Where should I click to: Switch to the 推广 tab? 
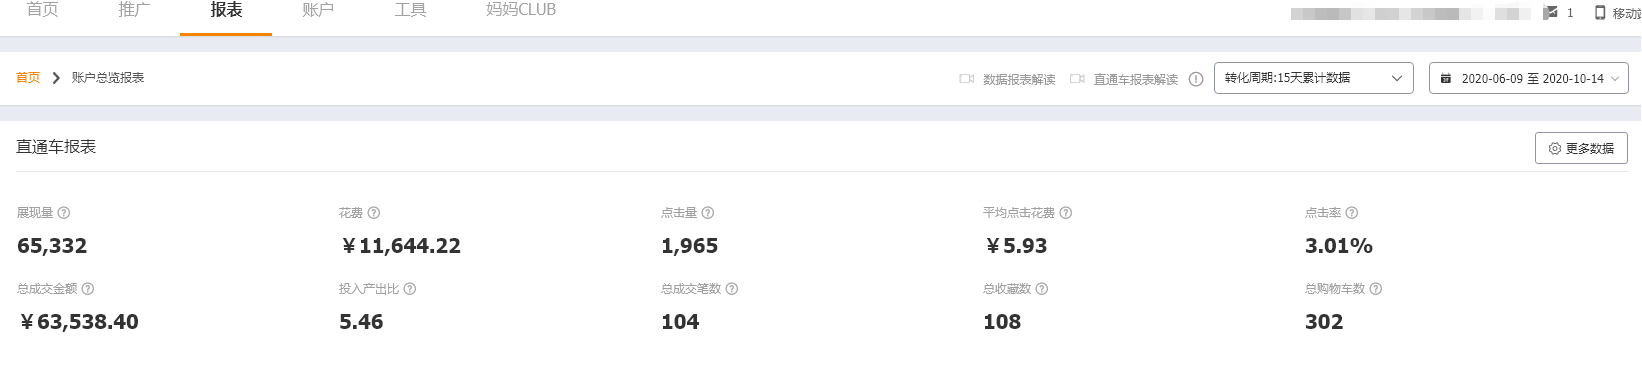(x=134, y=10)
